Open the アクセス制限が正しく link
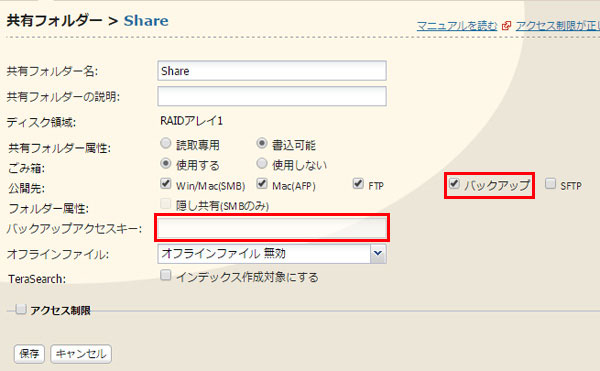The width and height of the screenshot is (600, 371). (x=558, y=26)
